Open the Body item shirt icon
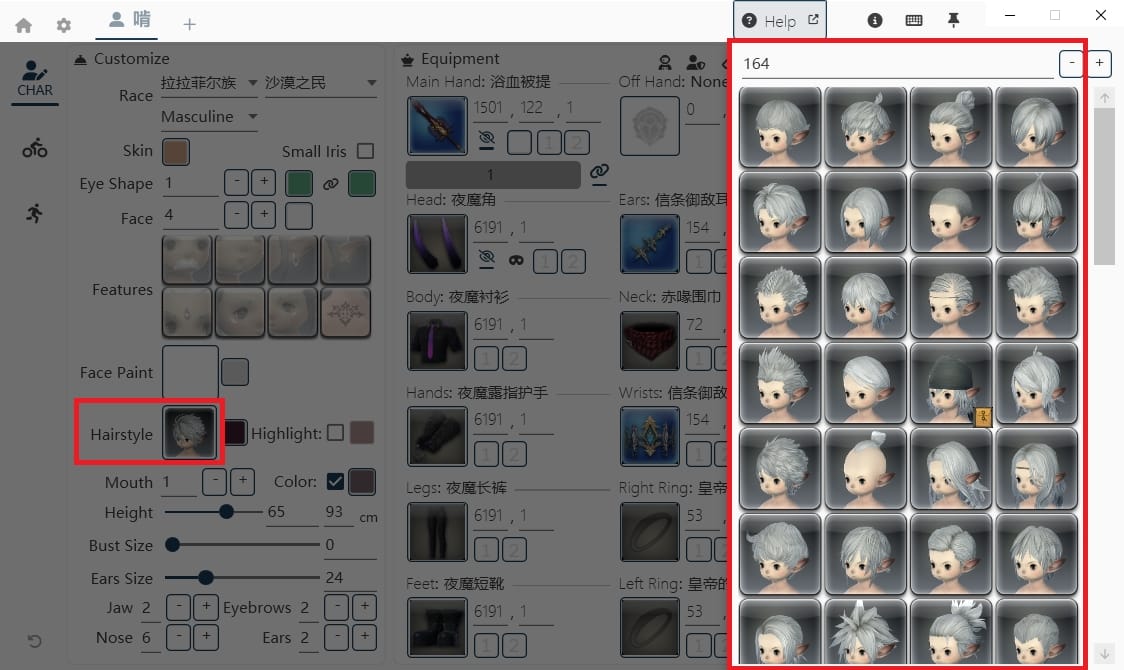The image size is (1124, 670). [x=437, y=340]
